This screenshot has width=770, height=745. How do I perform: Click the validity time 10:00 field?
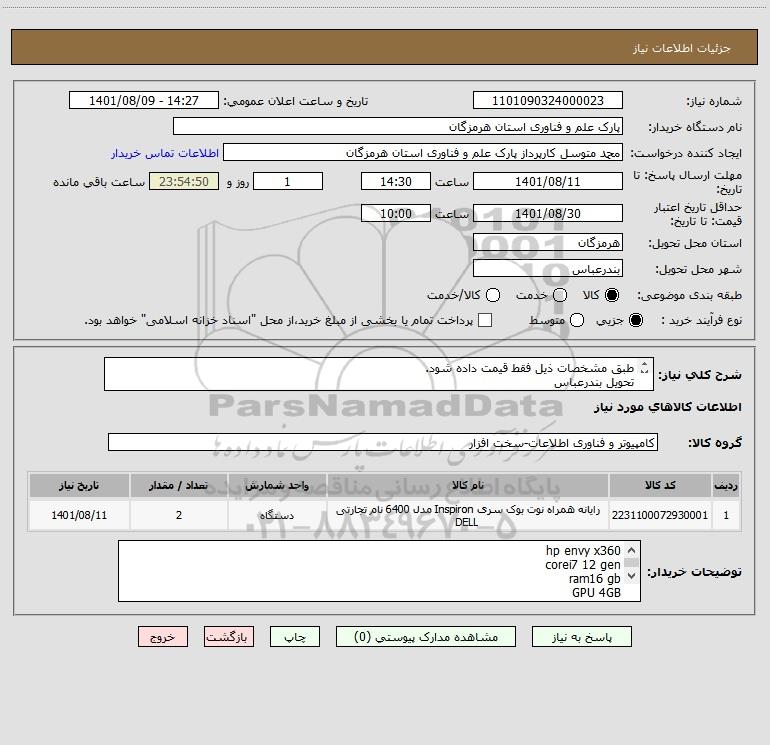click(396, 213)
